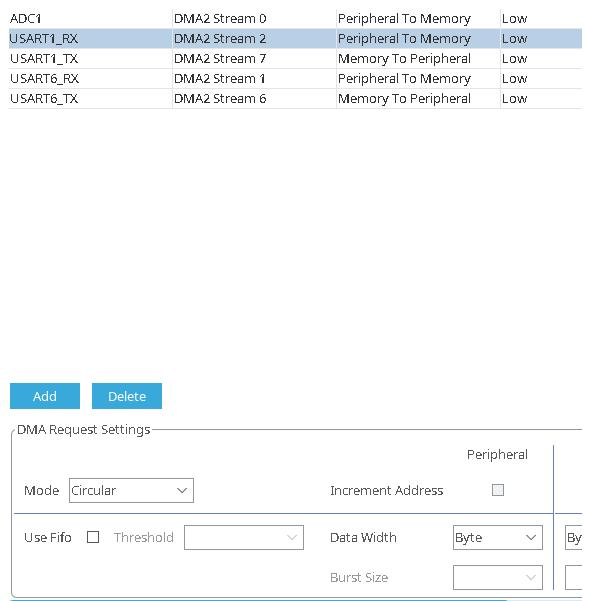Open the Fifo Threshold dropdown
Viewport: 590px width, 601px height.
point(244,537)
